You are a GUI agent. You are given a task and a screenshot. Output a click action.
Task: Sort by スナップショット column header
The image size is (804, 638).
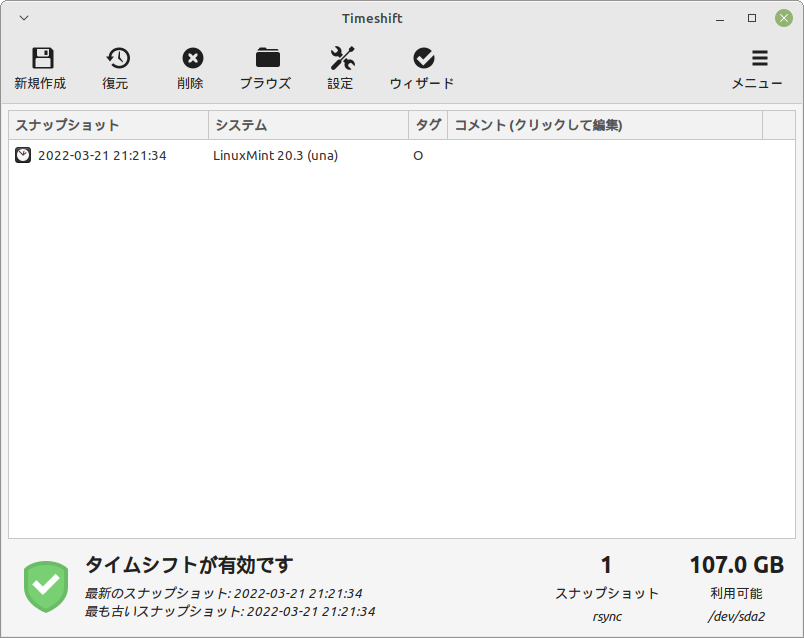pyautogui.click(x=108, y=125)
